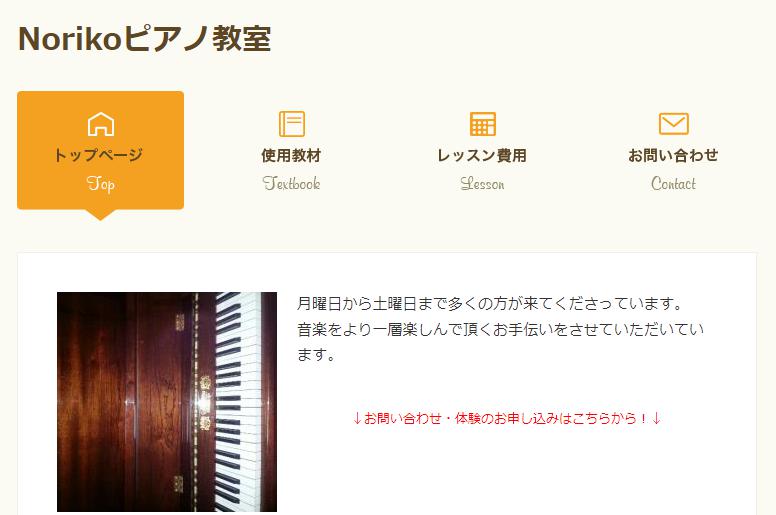Viewport: 776px width, 515px height.
Task: Open the お問い合わせ navigation item
Action: [673, 155]
